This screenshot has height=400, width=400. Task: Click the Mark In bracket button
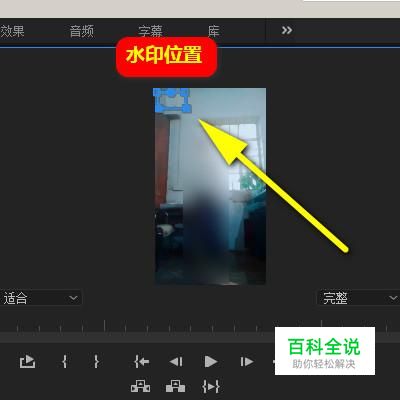point(65,361)
